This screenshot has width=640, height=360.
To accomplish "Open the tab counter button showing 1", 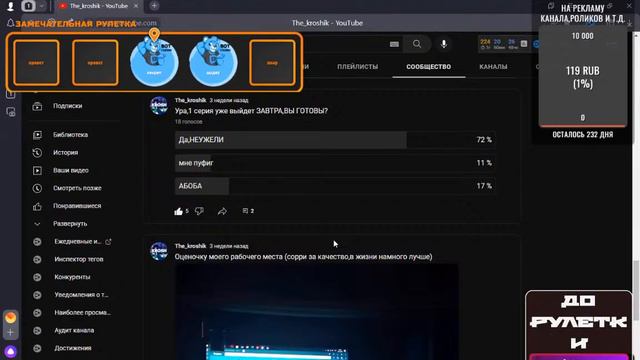I will click(x=28, y=6).
